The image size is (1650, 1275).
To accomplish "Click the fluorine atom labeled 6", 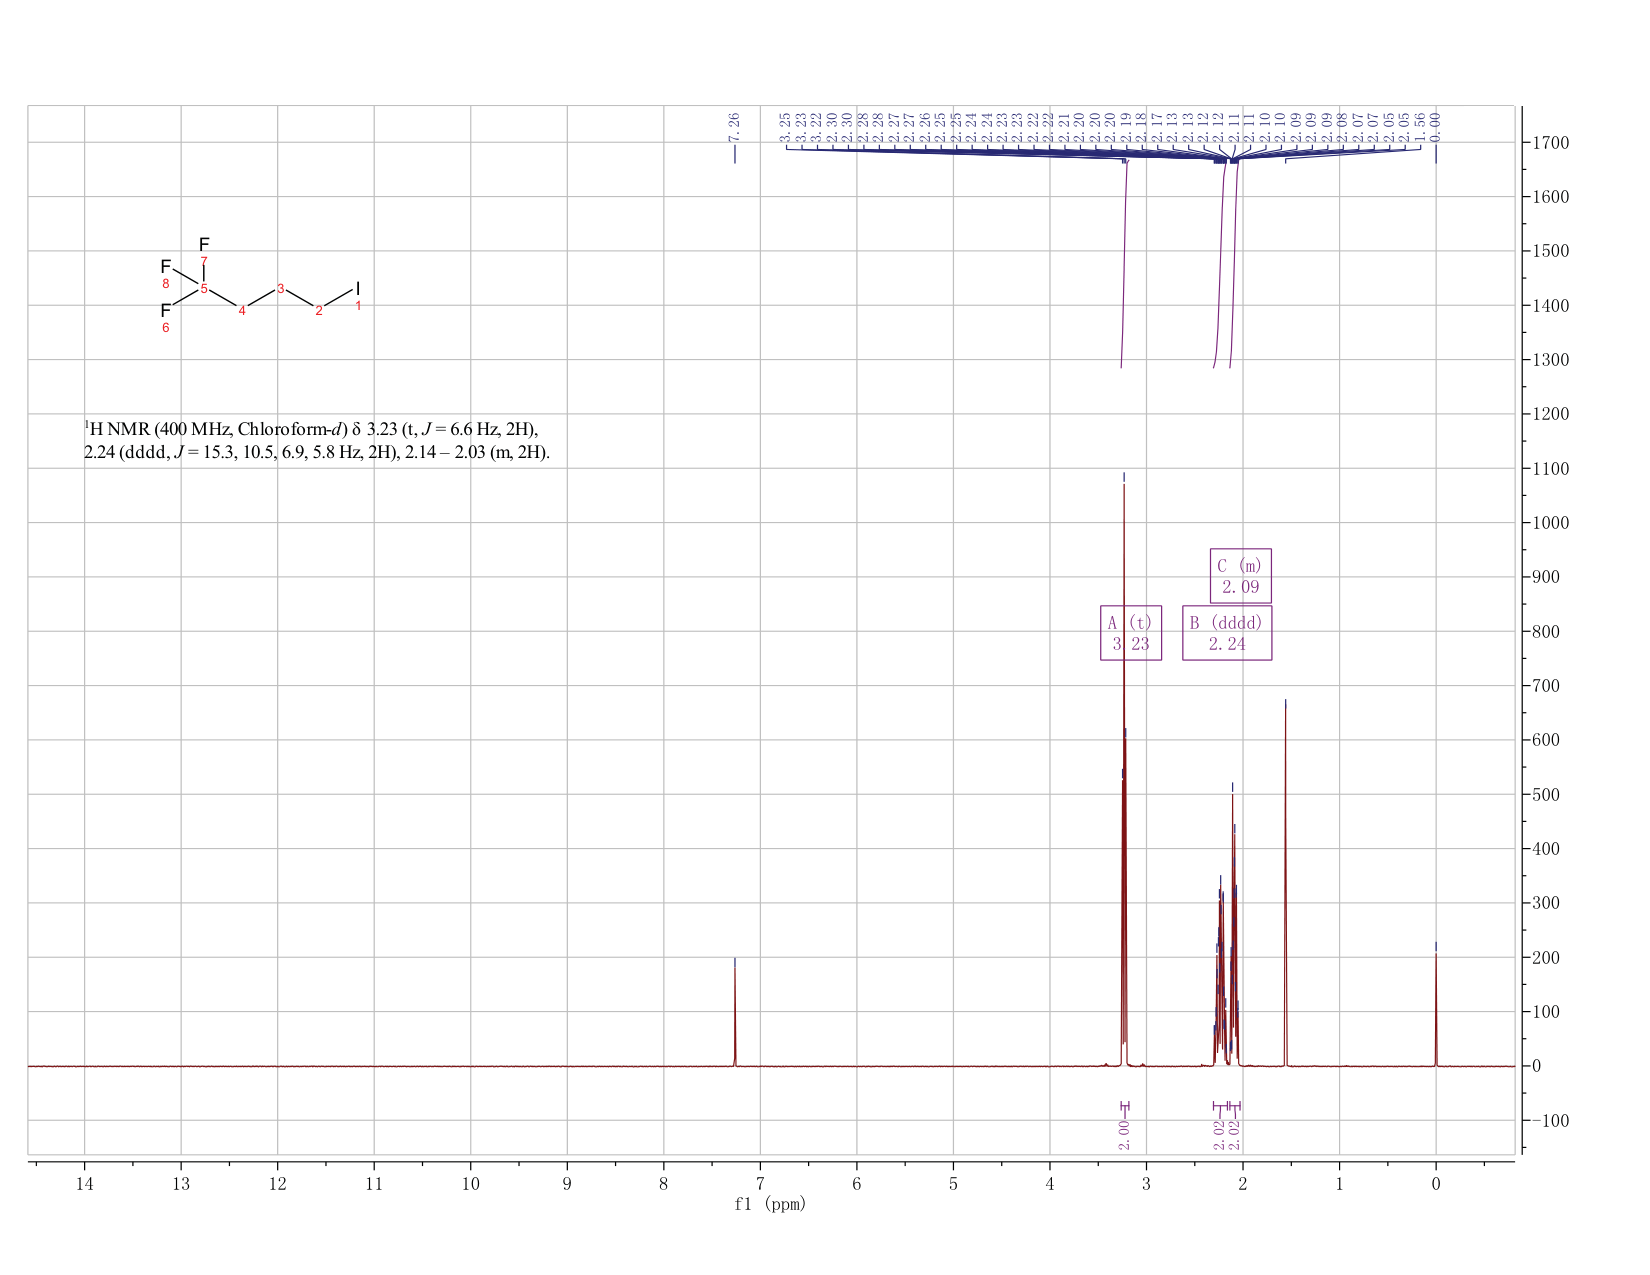I will pyautogui.click(x=166, y=311).
